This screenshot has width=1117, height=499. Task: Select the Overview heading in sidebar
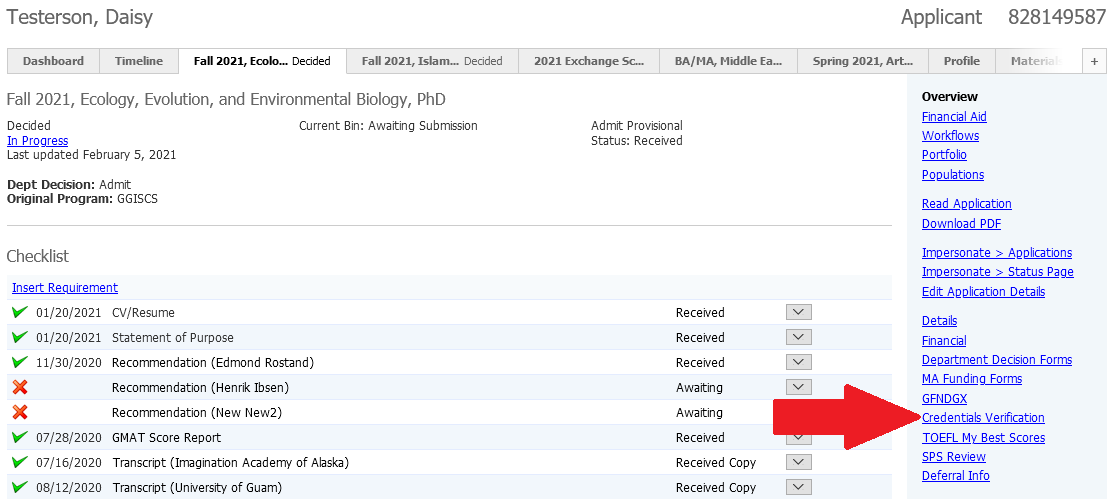point(950,96)
